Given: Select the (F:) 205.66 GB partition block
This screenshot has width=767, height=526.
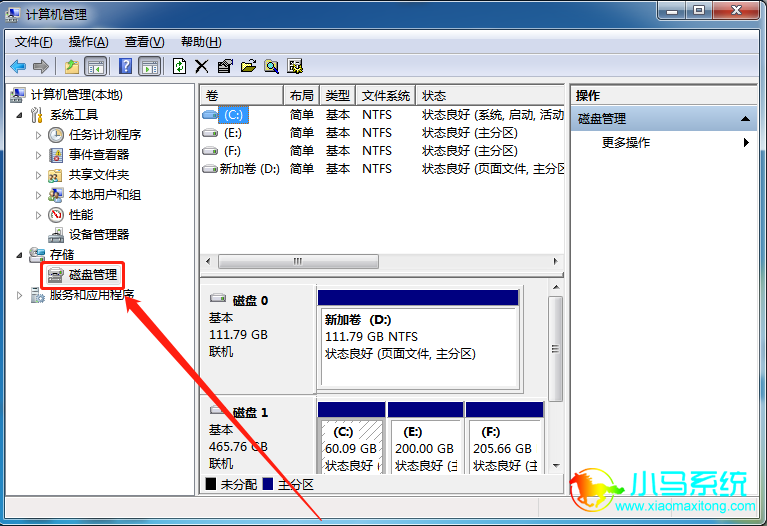Looking at the screenshot, I should click(x=505, y=438).
